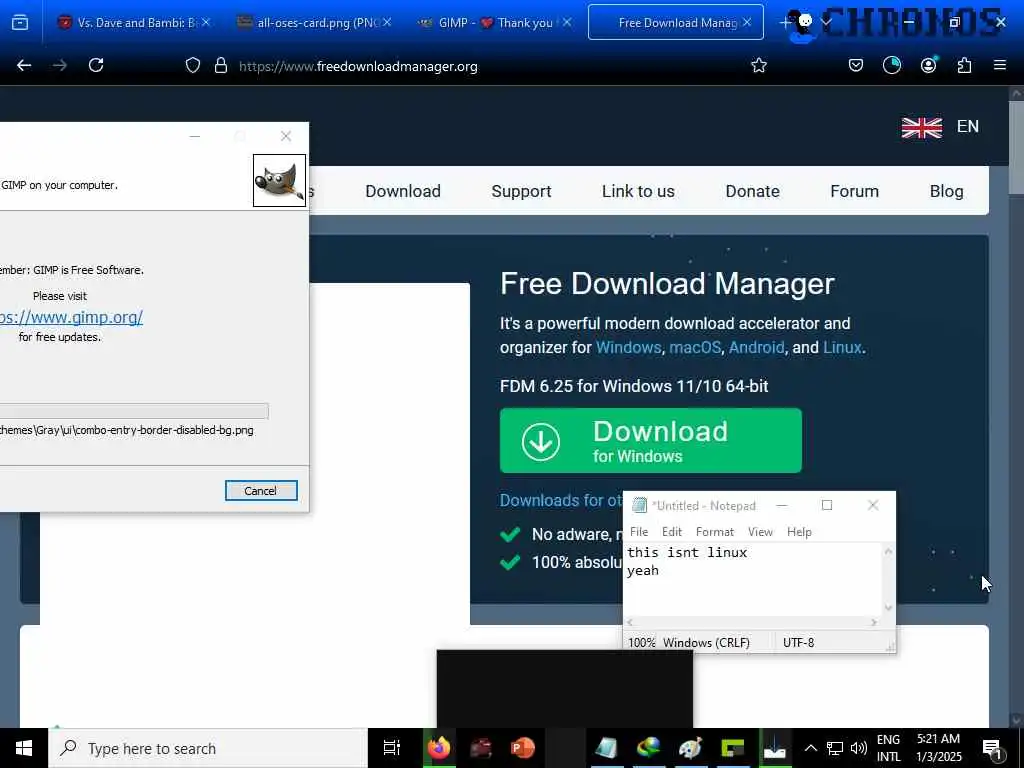1024x768 pixels.
Task: Open the Support nav item
Action: tap(521, 191)
